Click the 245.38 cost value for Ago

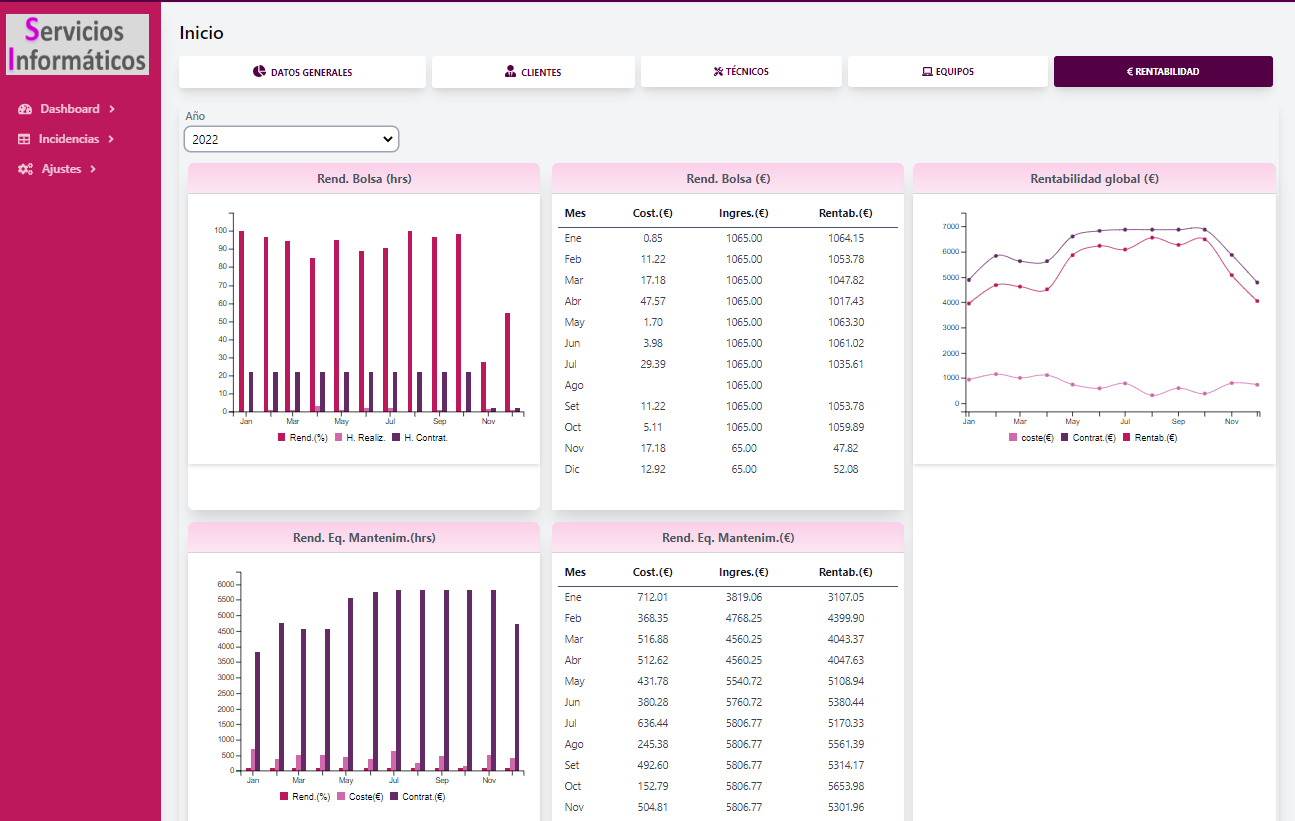[x=653, y=744]
